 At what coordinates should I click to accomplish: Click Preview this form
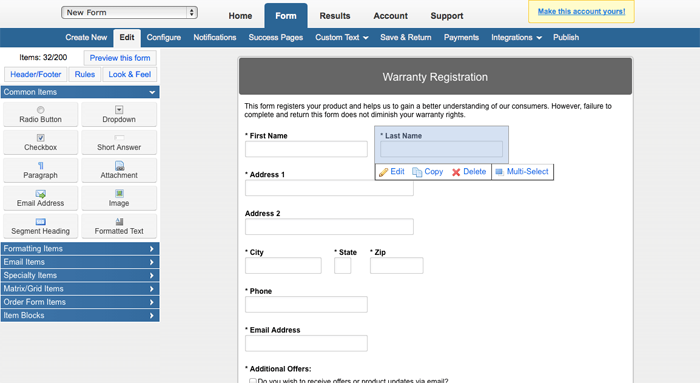click(x=120, y=58)
